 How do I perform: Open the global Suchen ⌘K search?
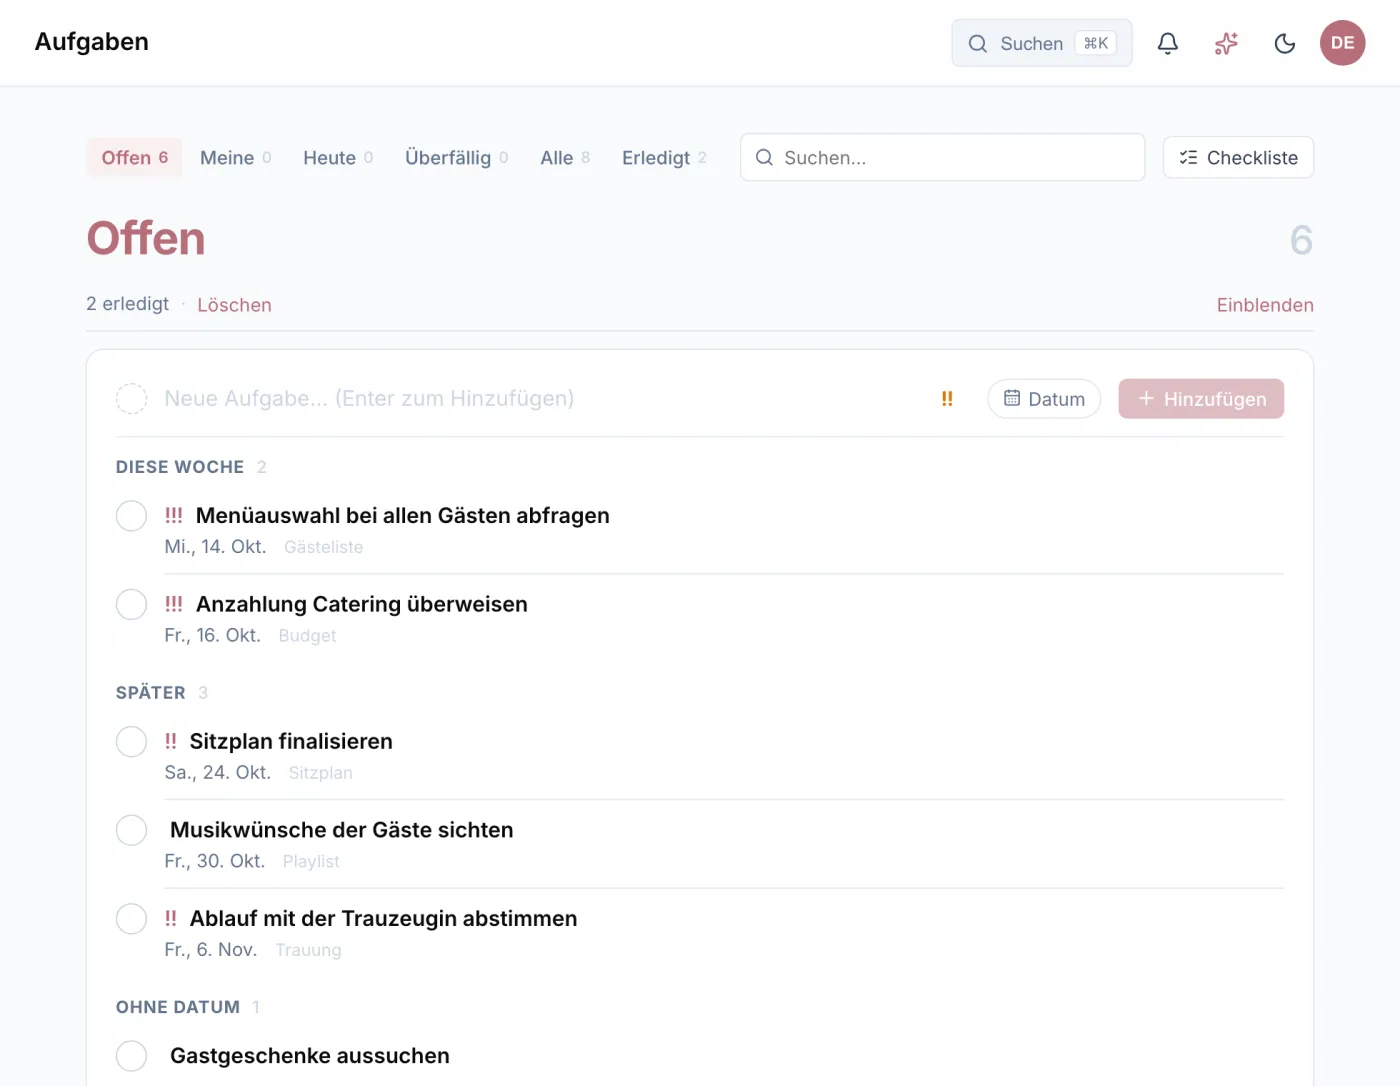[x=1042, y=43]
